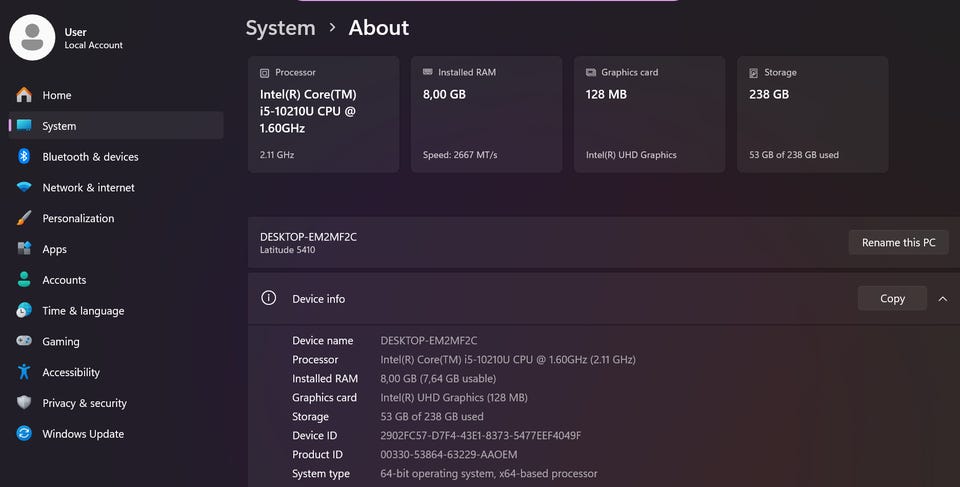Click the 238 GB storage value
Screen dimensions: 960x487
(x=769, y=94)
